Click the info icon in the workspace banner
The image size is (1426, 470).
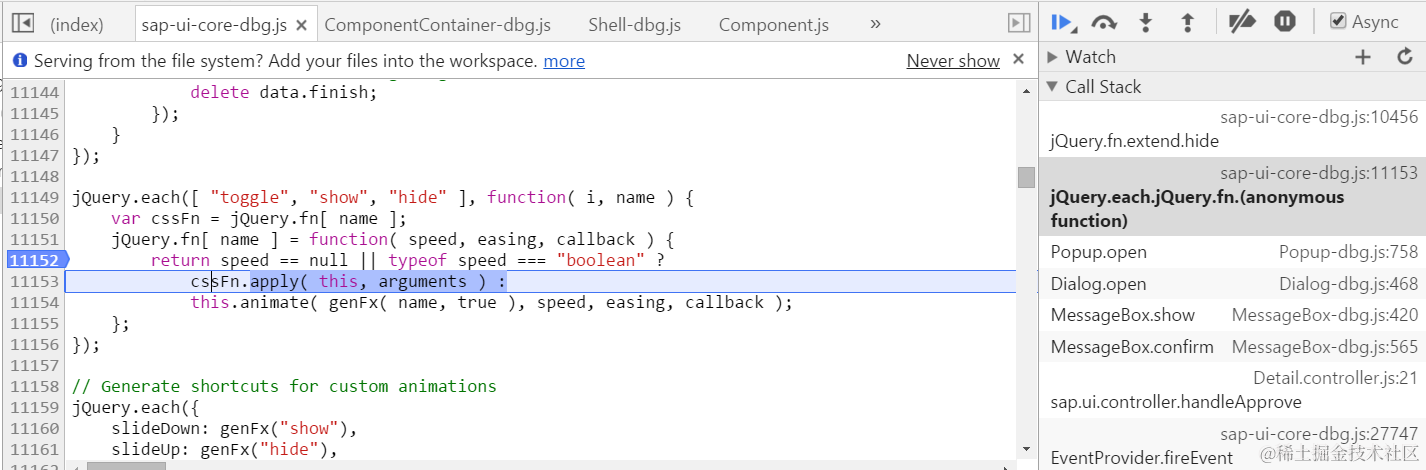(x=20, y=61)
